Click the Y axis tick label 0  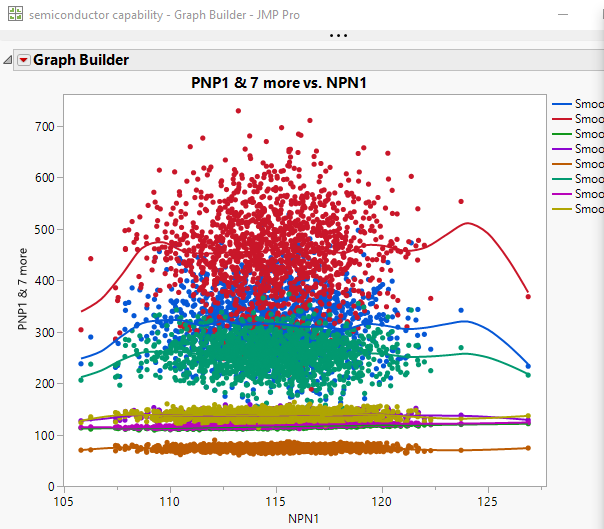pos(51,487)
